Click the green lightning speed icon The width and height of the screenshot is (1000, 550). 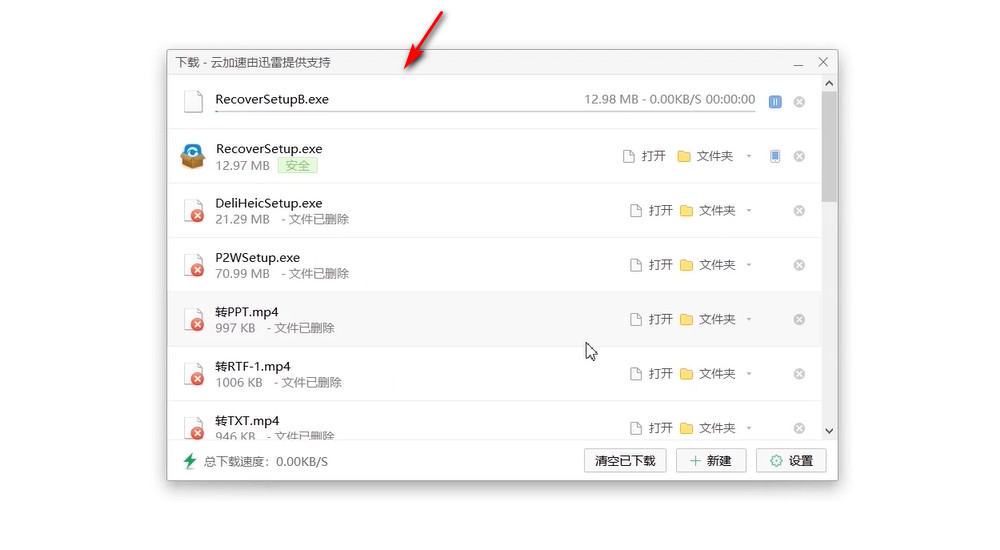(189, 461)
